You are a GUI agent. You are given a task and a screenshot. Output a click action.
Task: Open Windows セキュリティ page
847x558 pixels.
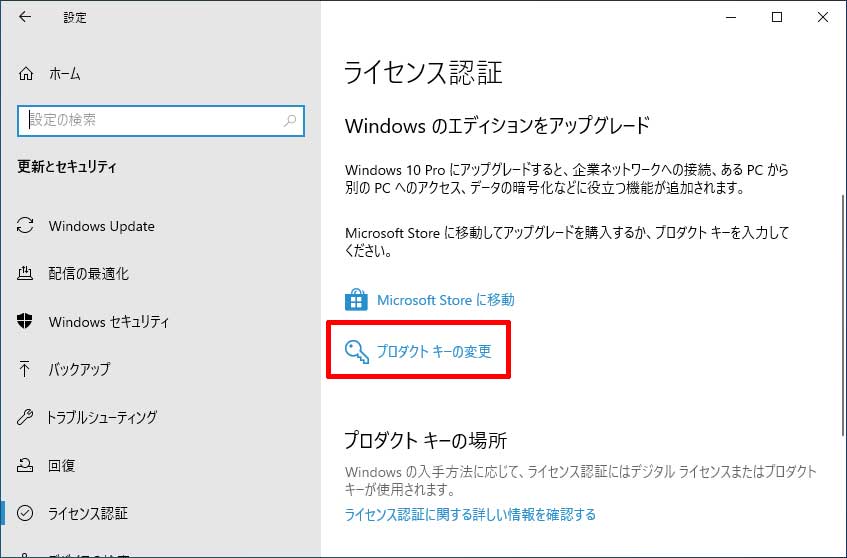109,322
